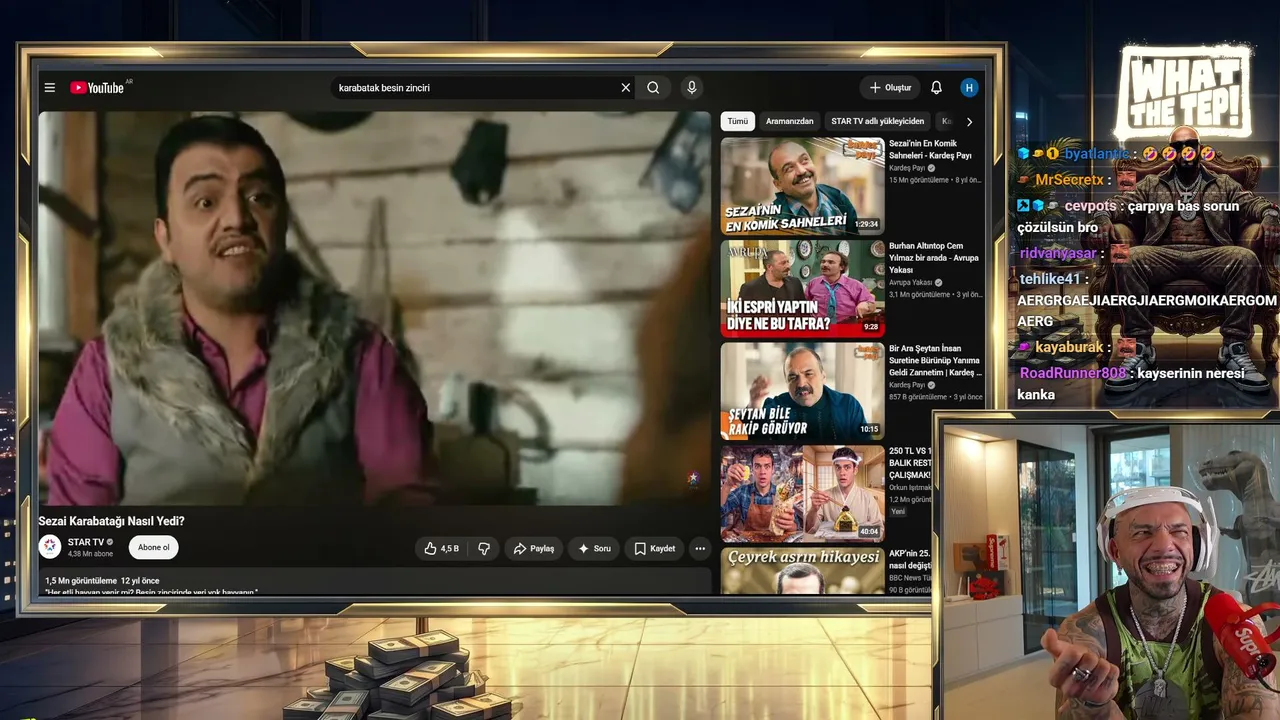The height and width of the screenshot is (720, 1280).
Task: Open the YouTube hamburger guide menu
Action: click(x=49, y=88)
